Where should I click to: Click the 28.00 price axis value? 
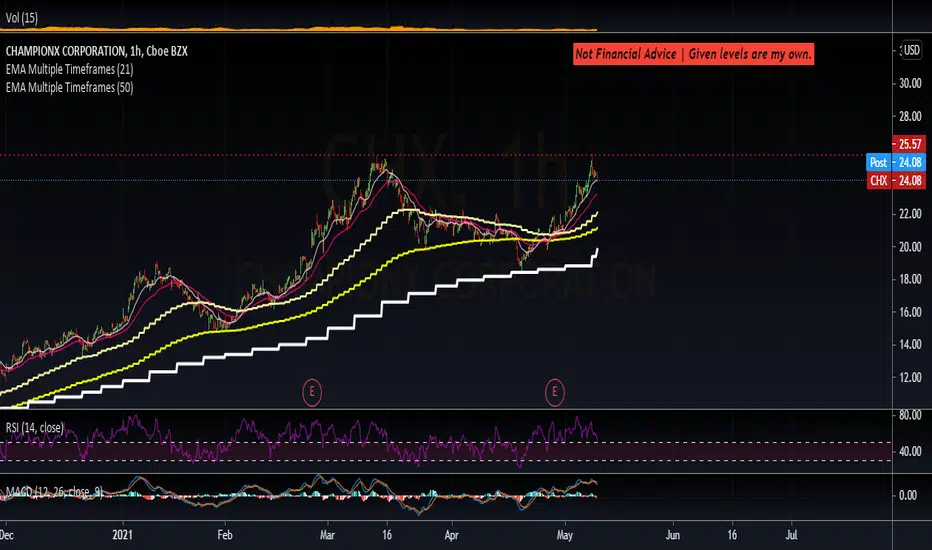[x=910, y=117]
